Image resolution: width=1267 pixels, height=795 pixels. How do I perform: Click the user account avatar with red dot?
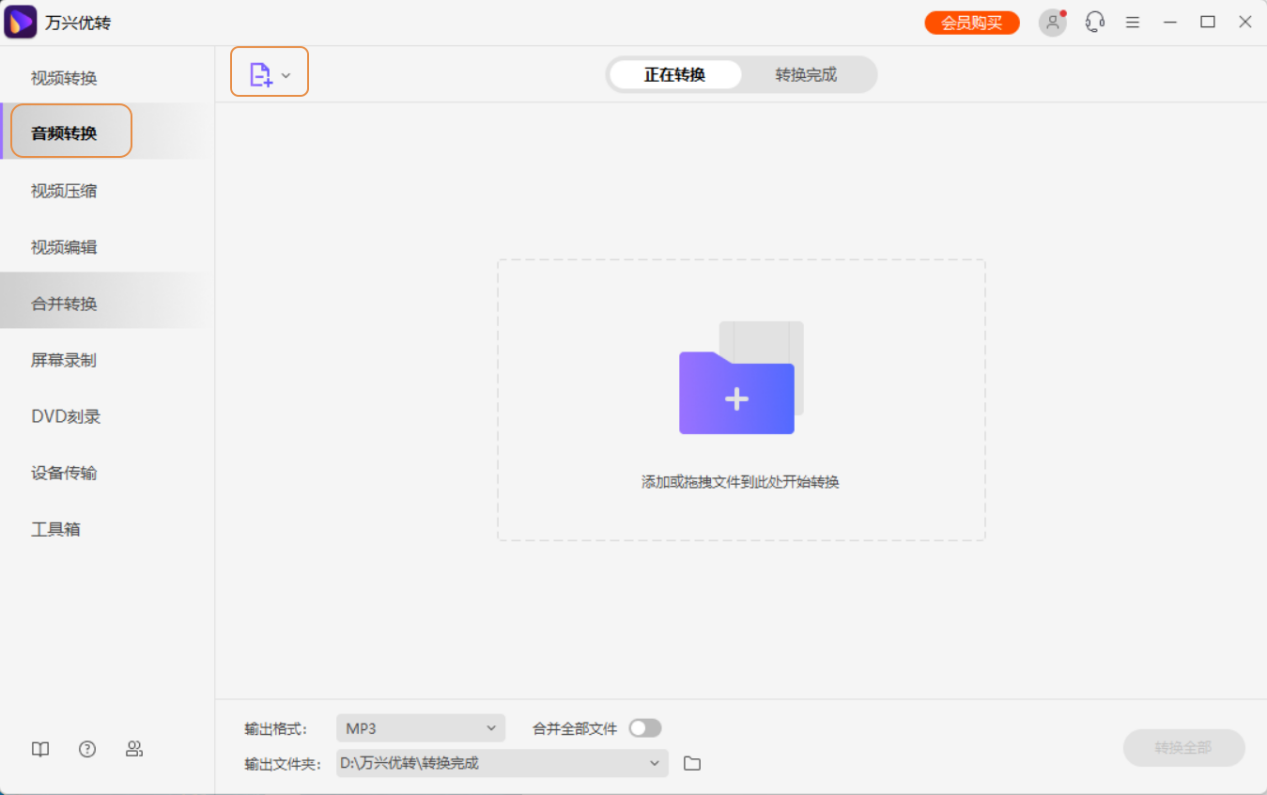(1052, 21)
